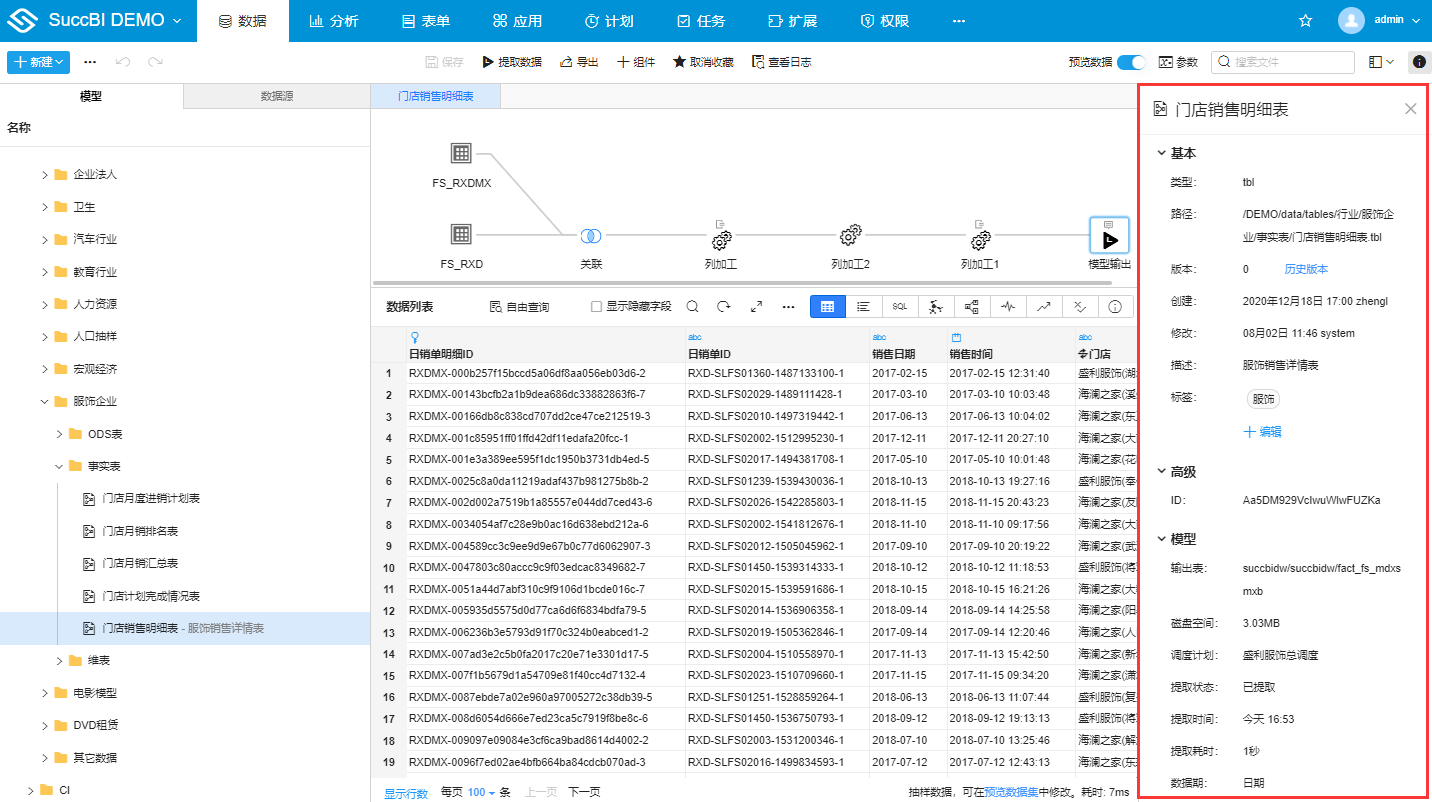Open the 分析 tab in the top navigation
Viewport: 1432px width, 802px height.
[x=333, y=21]
